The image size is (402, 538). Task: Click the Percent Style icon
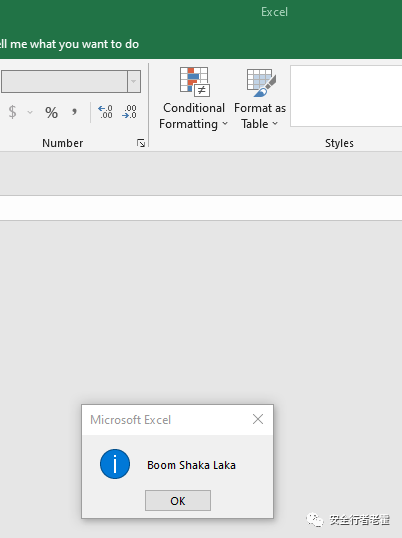[51, 112]
